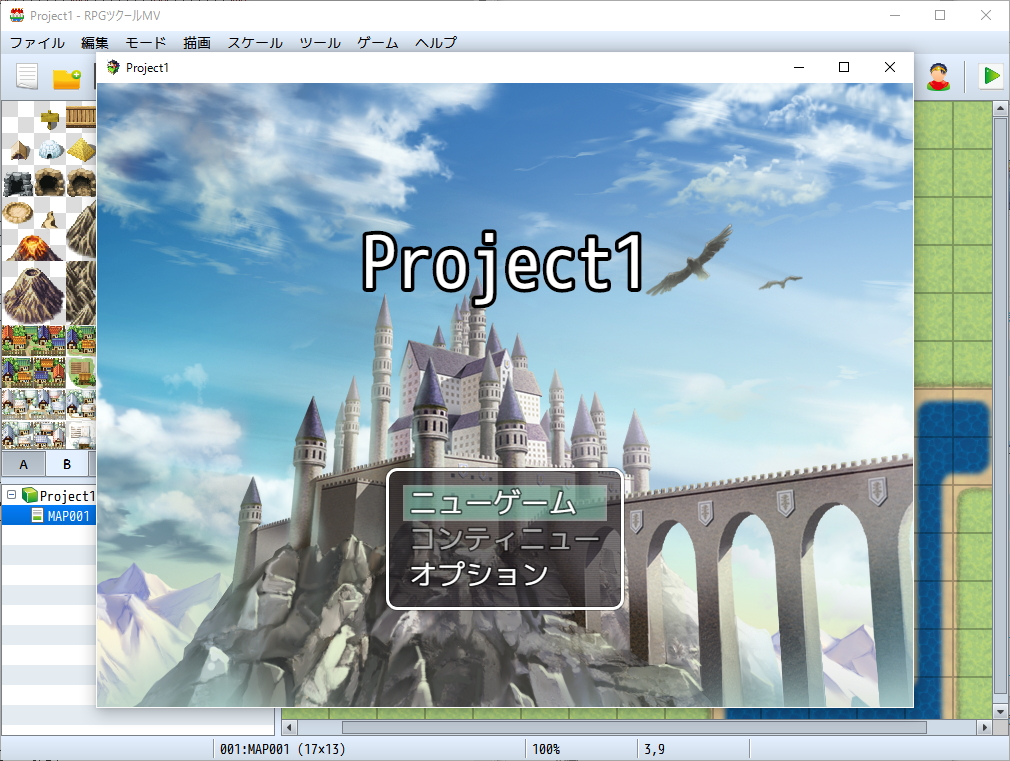Click the Project1 game window icon
The image size is (1010, 761).
tap(113, 67)
